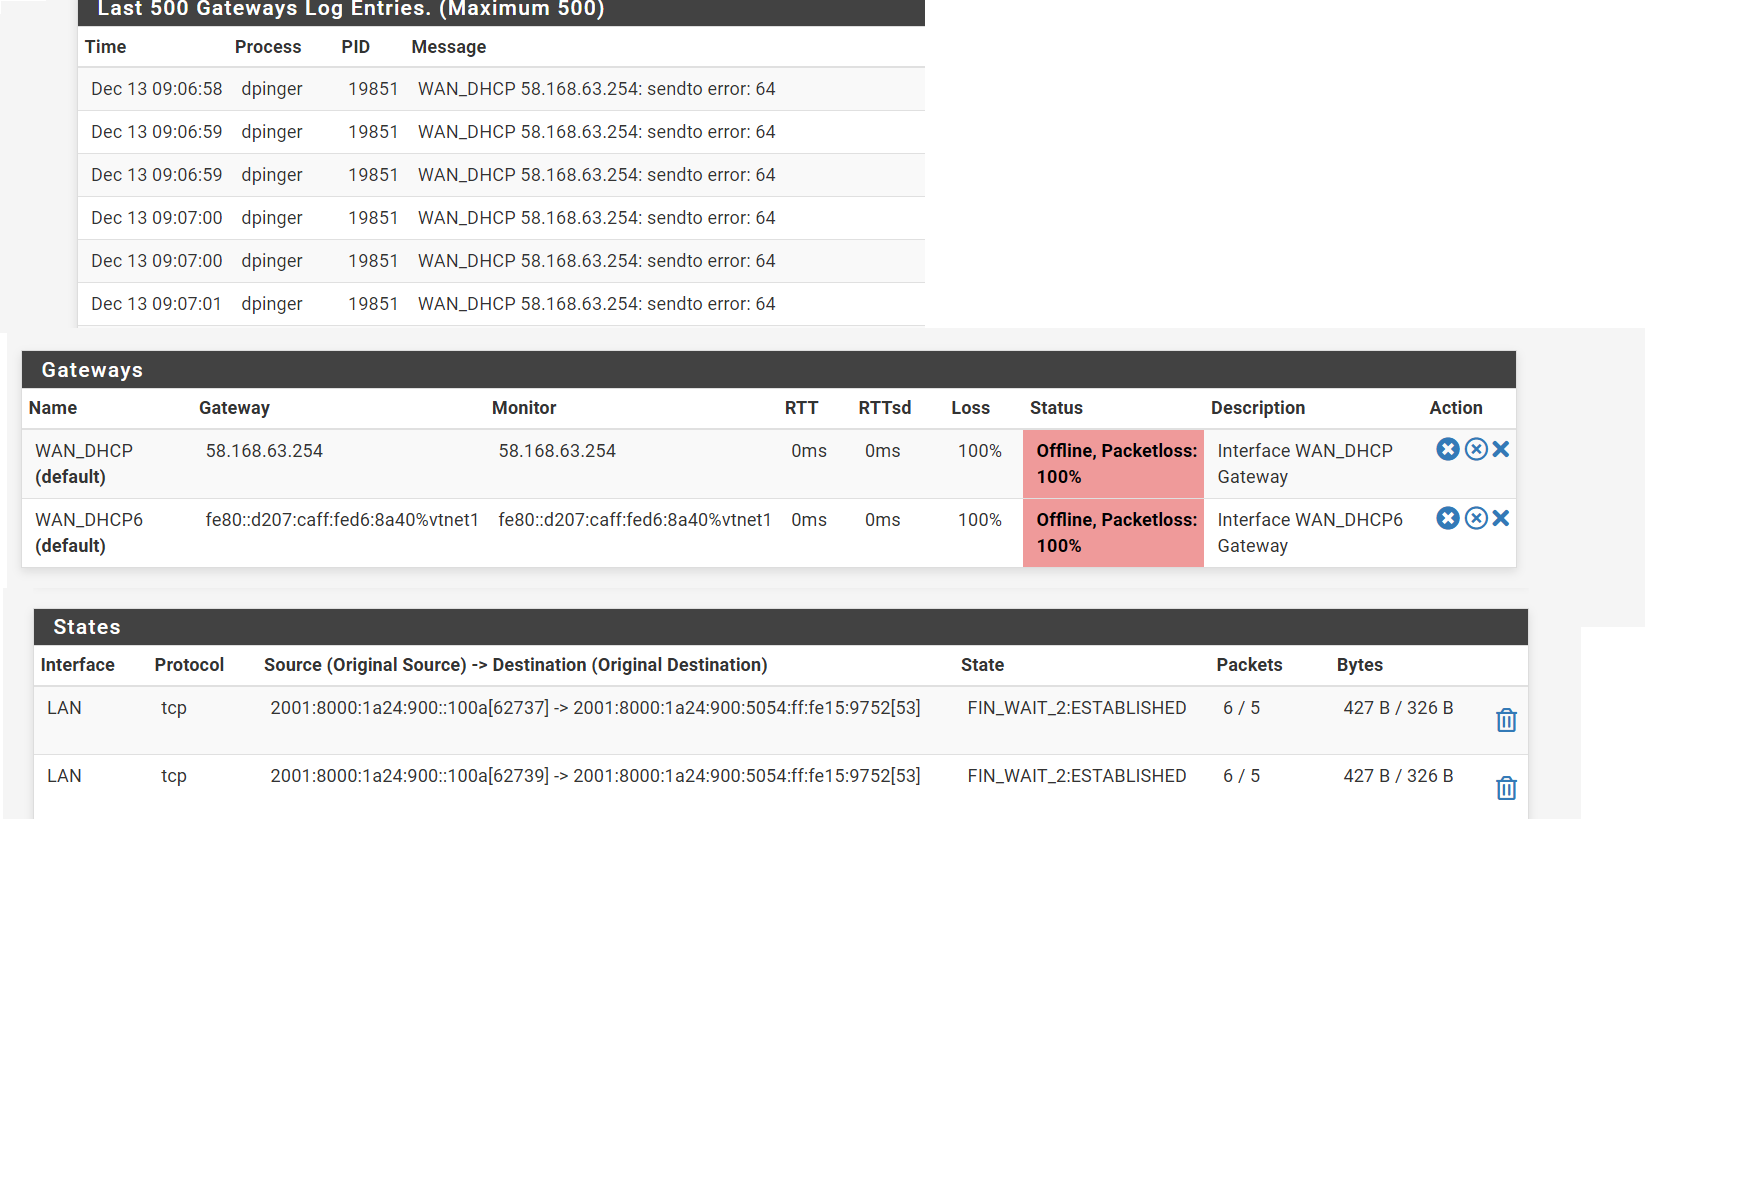Click the source-destination entry with port 62737
The width and height of the screenshot is (1756, 1186).
(595, 708)
